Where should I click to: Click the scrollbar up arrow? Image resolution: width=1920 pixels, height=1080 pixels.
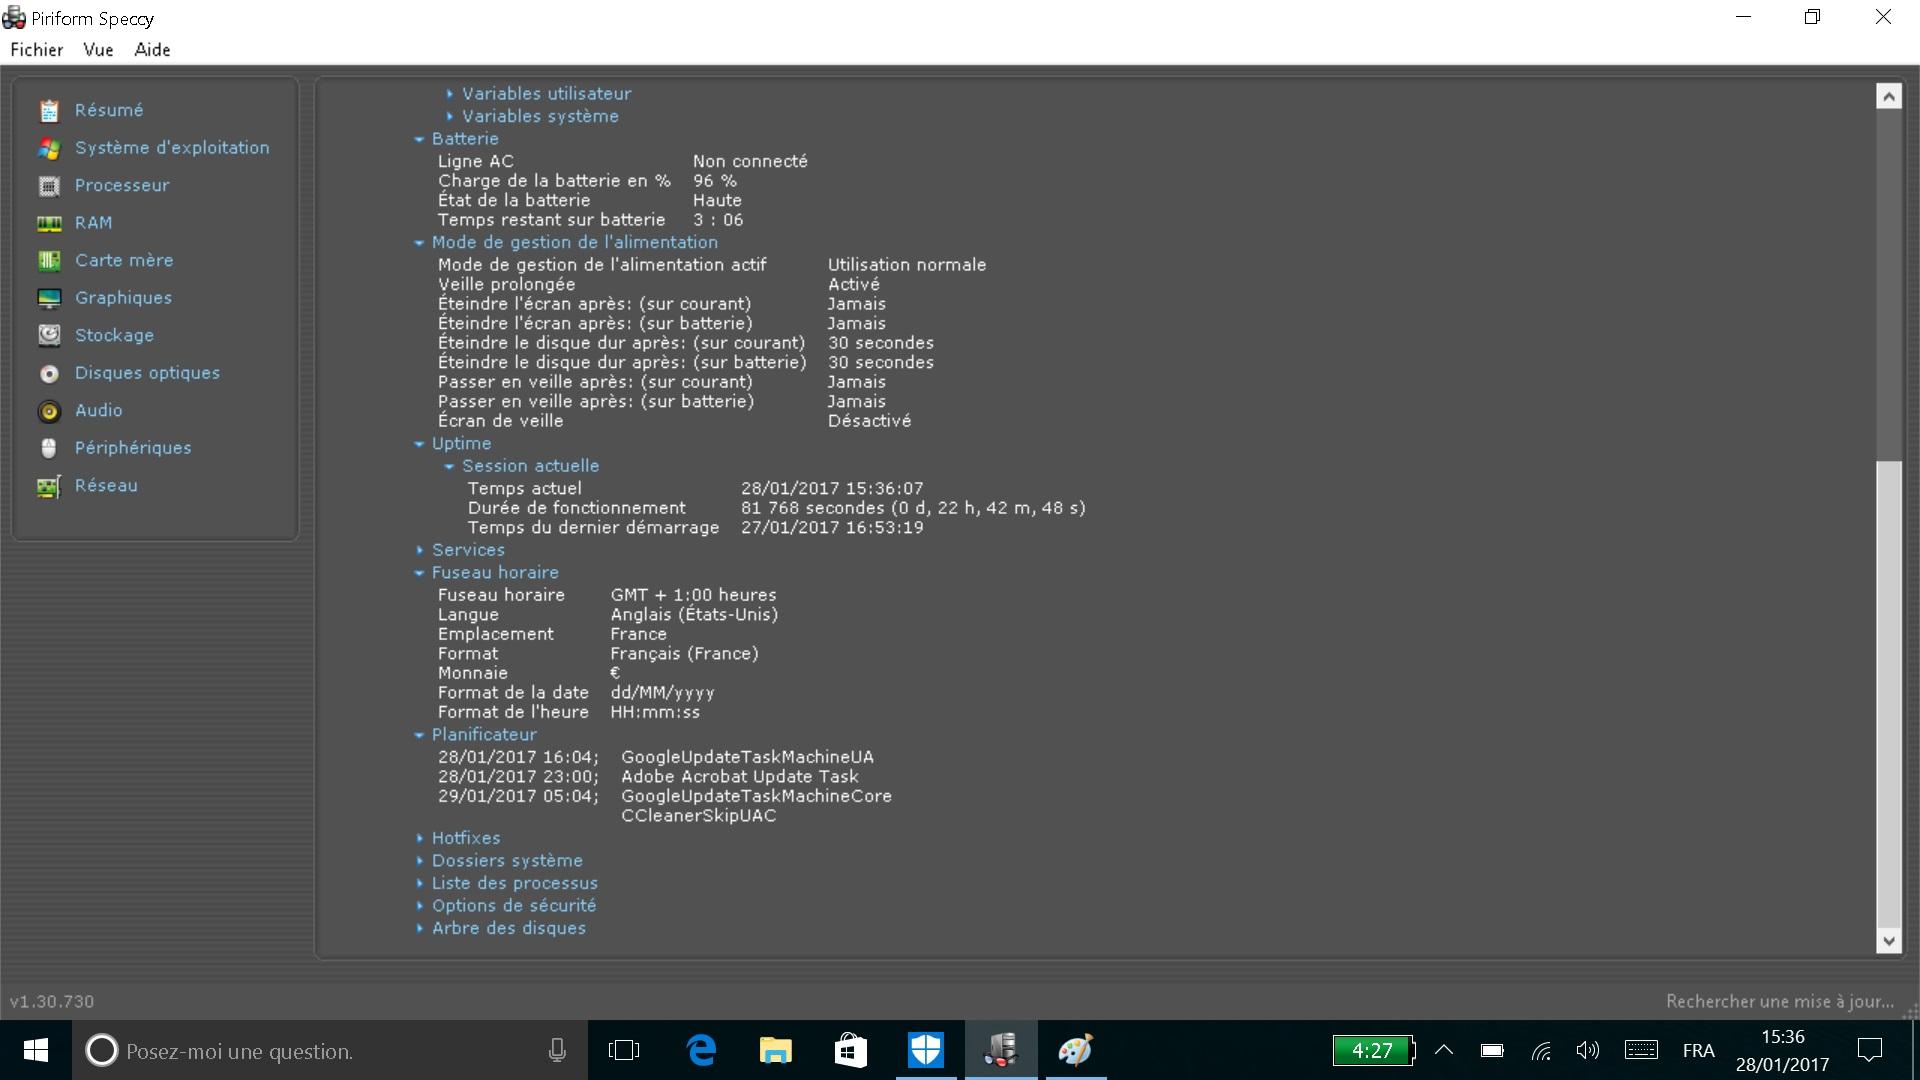pyautogui.click(x=1888, y=97)
